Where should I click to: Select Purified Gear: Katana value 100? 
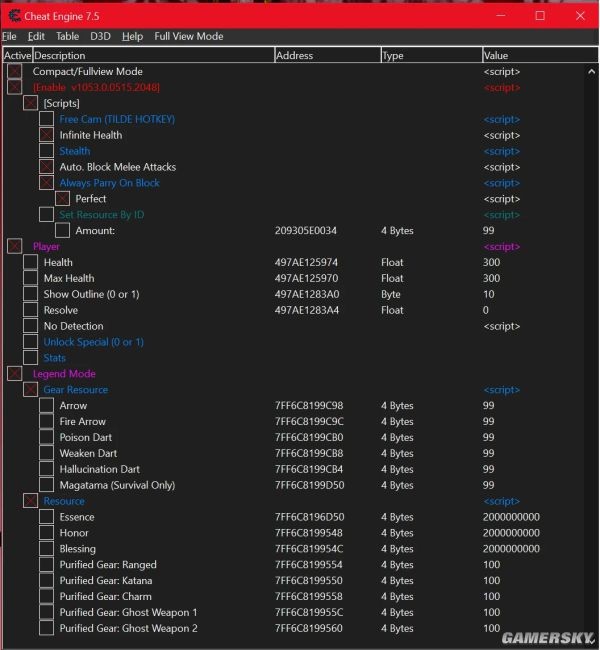click(491, 580)
